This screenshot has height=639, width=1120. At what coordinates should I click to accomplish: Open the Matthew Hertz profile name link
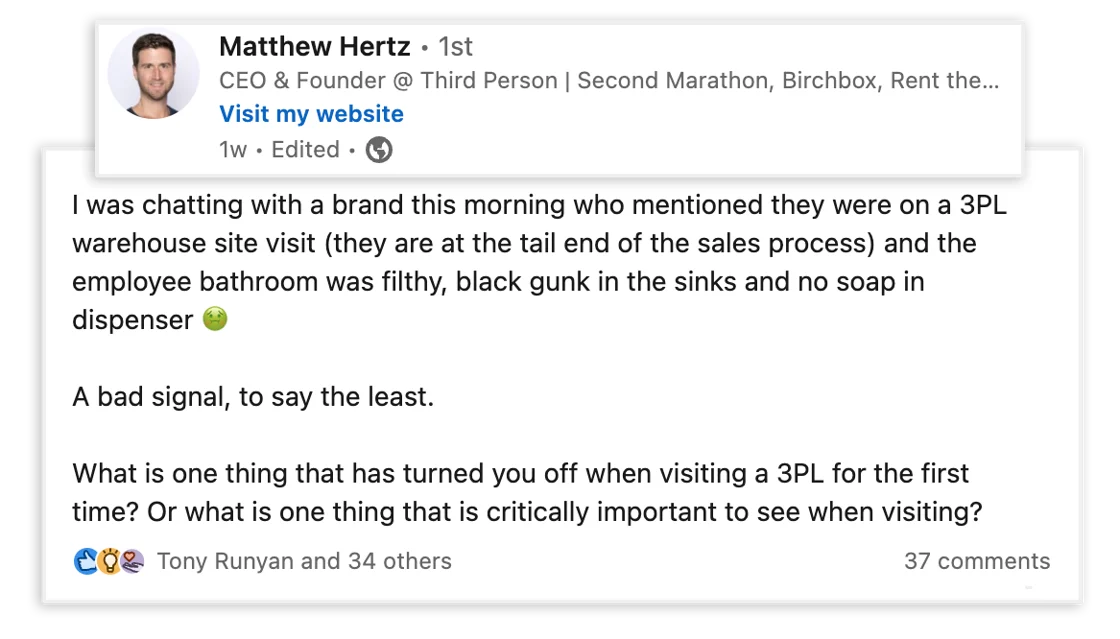click(x=314, y=47)
